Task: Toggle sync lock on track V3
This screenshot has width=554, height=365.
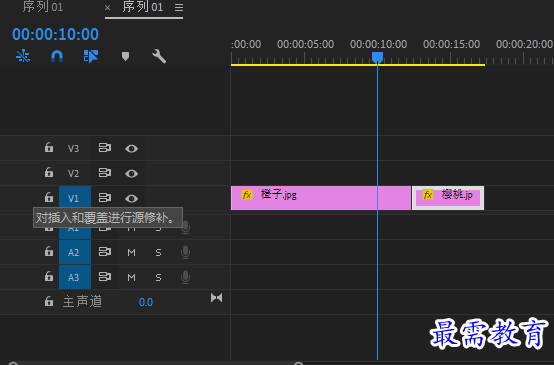Action: tap(105, 147)
